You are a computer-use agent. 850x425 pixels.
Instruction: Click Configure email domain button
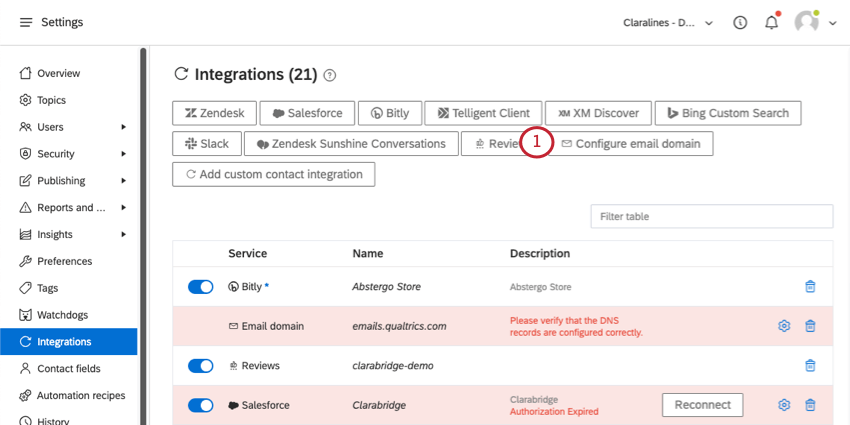(x=632, y=144)
